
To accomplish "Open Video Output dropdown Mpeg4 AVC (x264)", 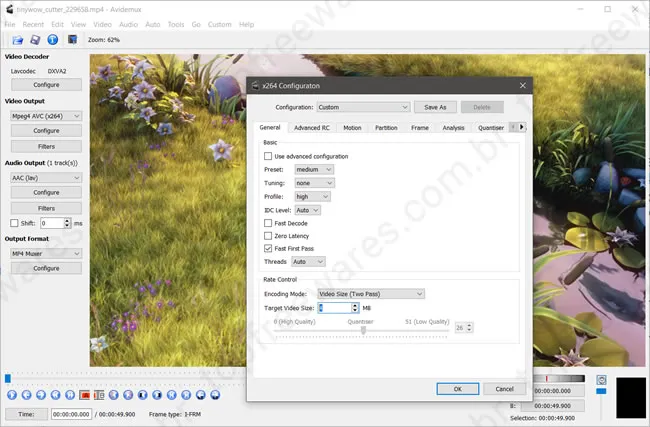I will tap(46, 116).
